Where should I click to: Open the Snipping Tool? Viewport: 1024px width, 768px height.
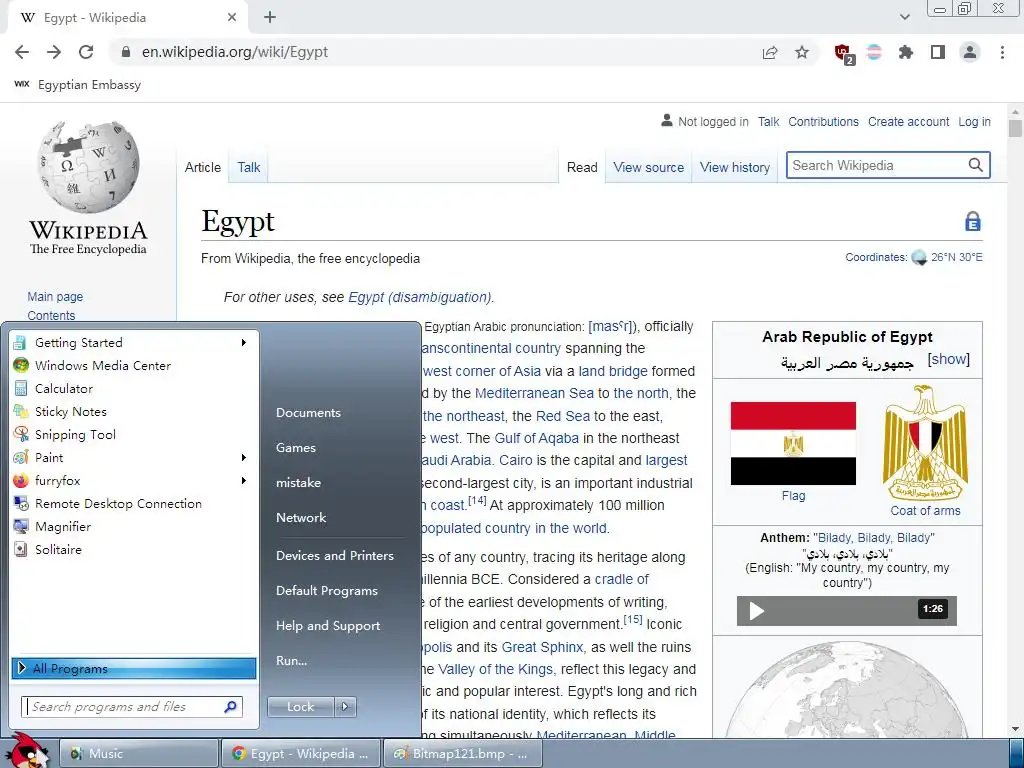click(x=134, y=434)
